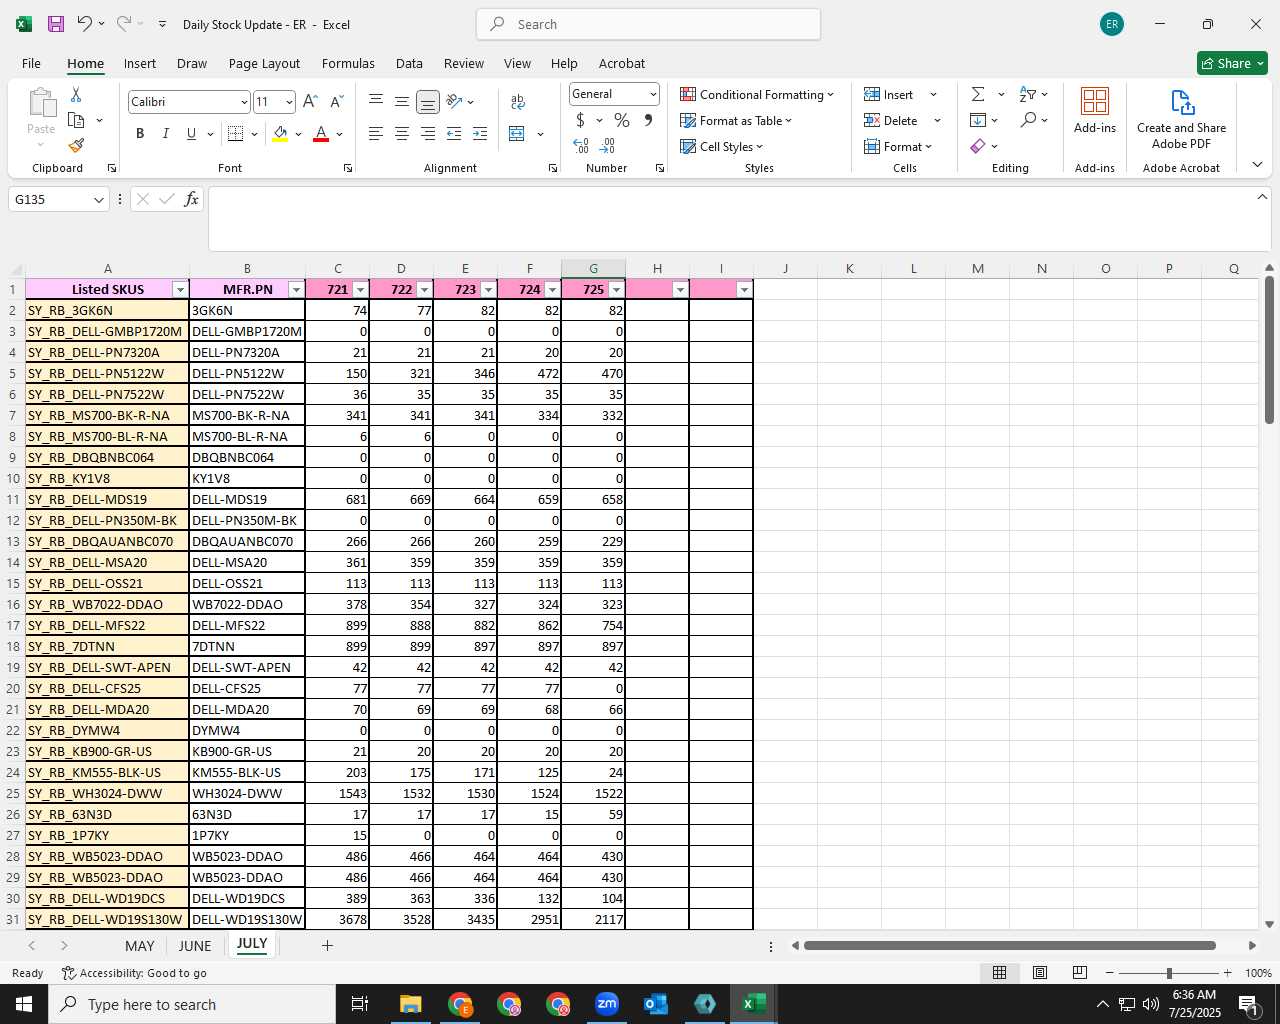Click AutoSum sigma icon
Image resolution: width=1280 pixels, height=1024 pixels.
pos(978,94)
